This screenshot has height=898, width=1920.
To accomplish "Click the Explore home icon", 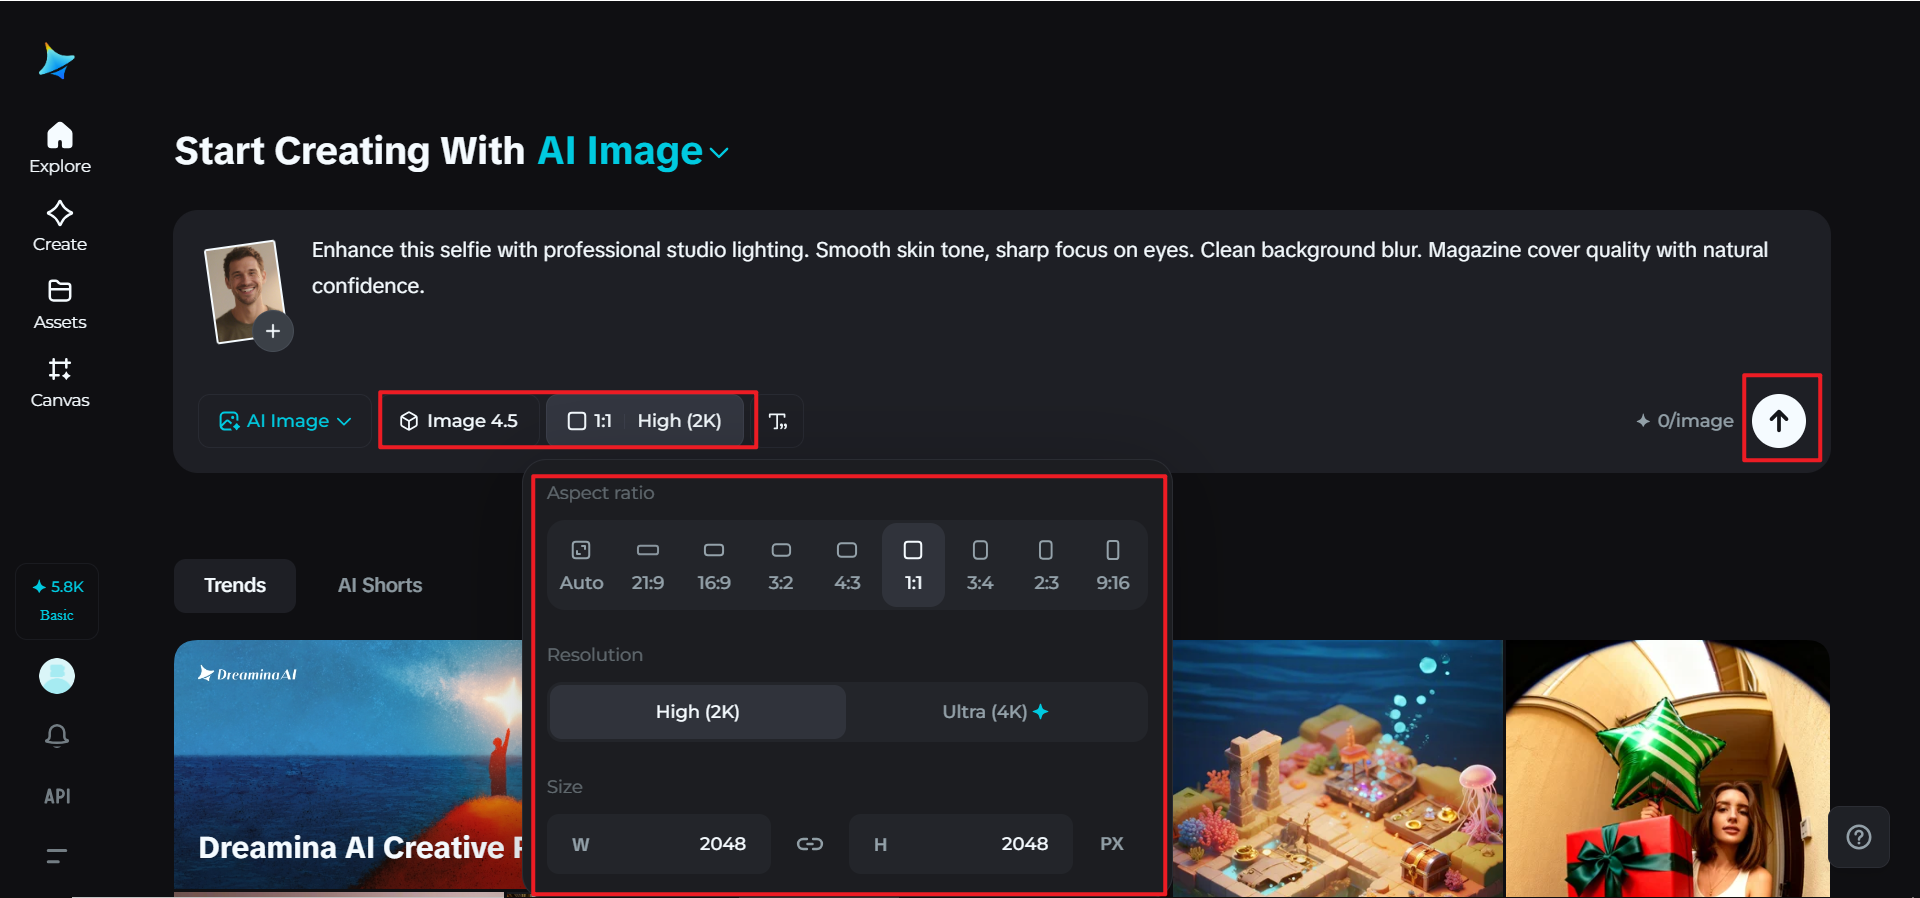I will (60, 136).
